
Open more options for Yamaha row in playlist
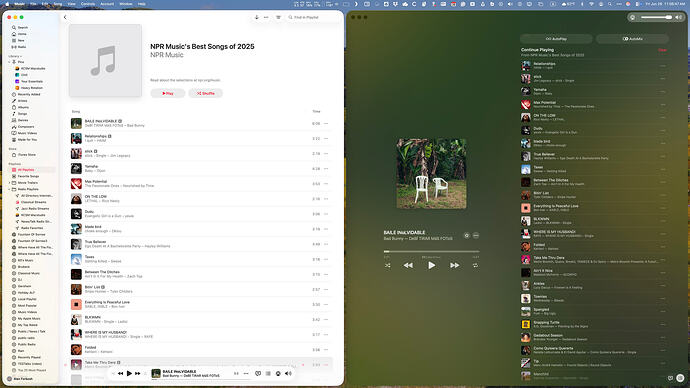(326, 168)
